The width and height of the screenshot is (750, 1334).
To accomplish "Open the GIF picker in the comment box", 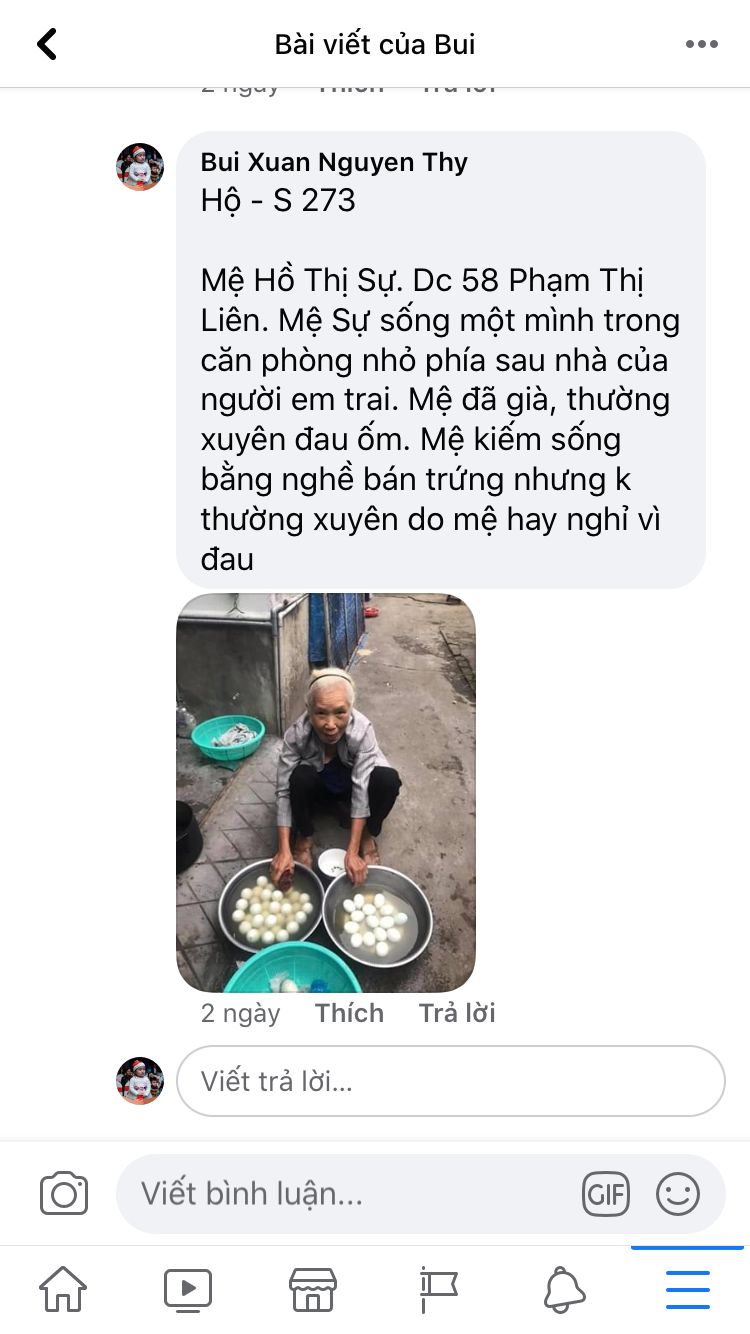I will (x=606, y=1194).
